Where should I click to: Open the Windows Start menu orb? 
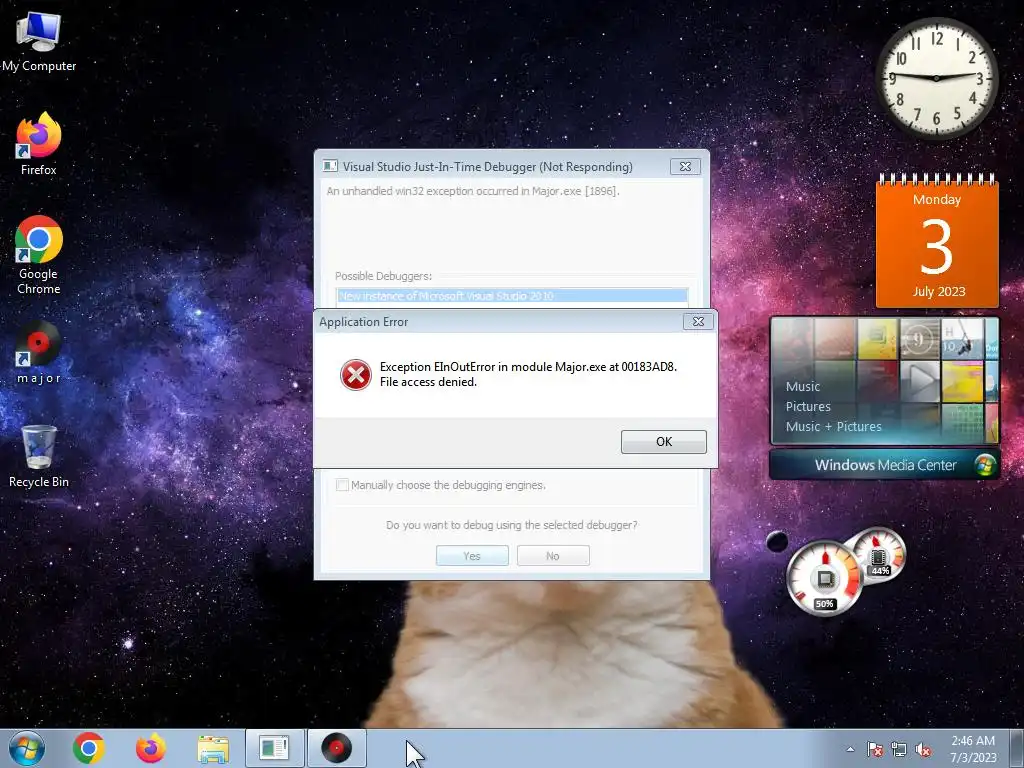(27, 748)
